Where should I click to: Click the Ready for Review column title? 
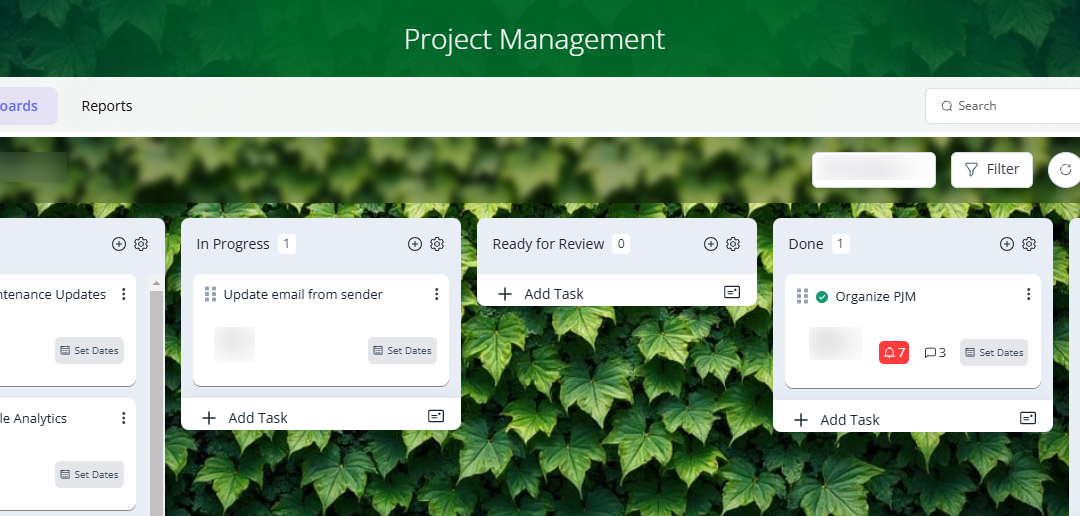pos(548,244)
